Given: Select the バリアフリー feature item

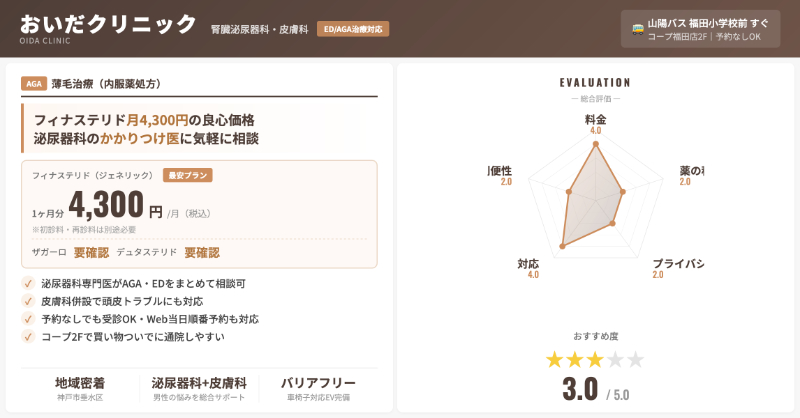Looking at the screenshot, I should pos(319,388).
